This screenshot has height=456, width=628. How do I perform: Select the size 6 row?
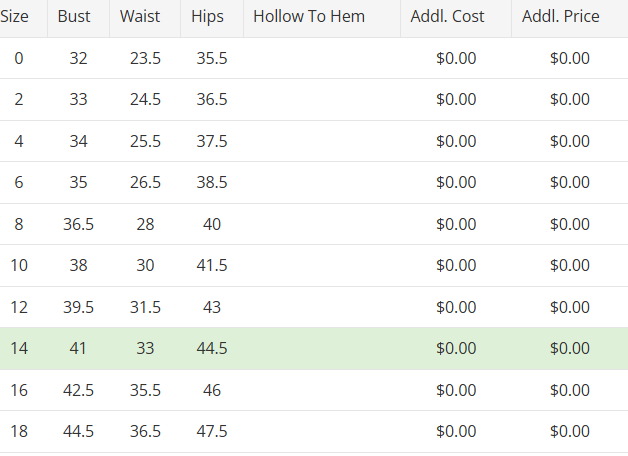[314, 183]
